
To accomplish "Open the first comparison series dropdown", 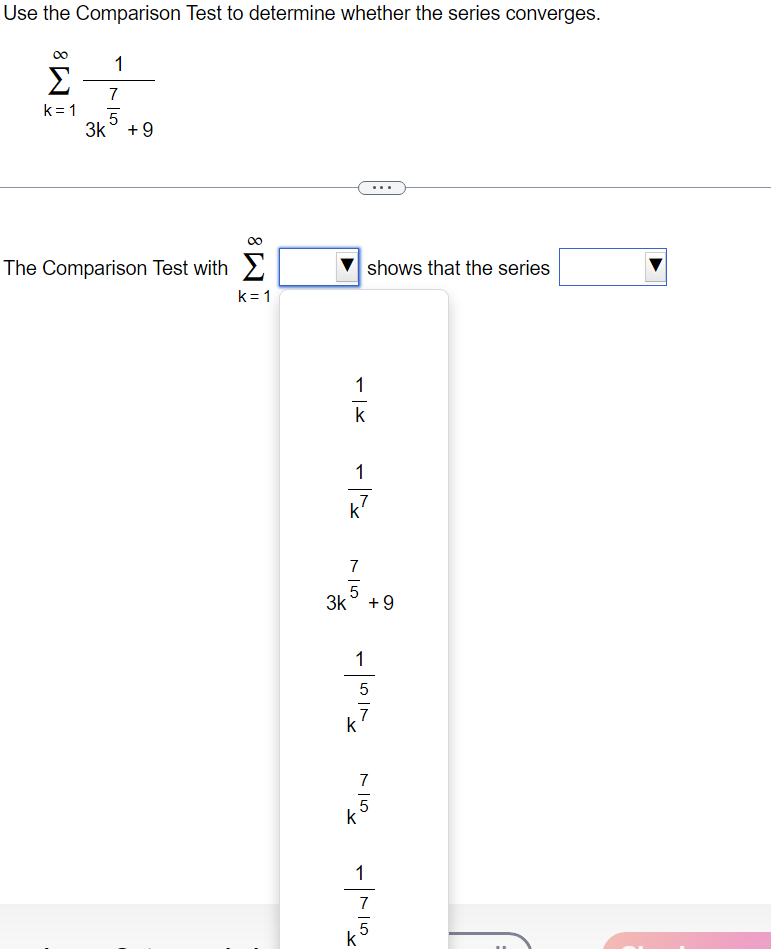I will [318, 267].
